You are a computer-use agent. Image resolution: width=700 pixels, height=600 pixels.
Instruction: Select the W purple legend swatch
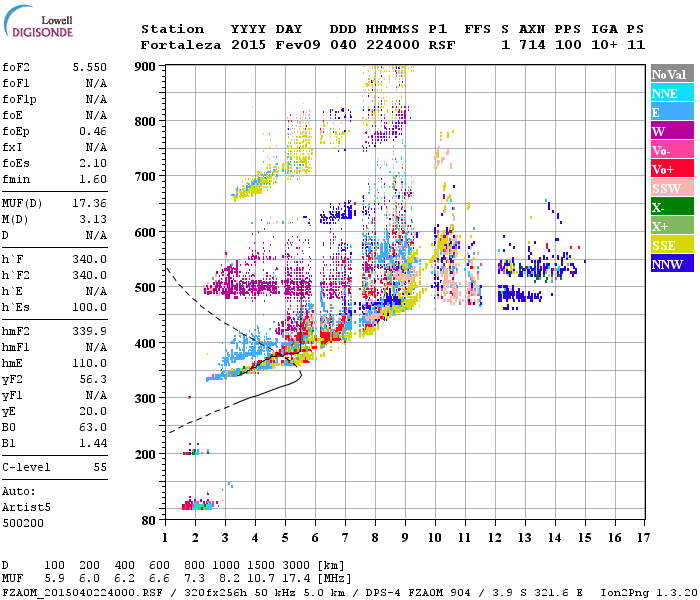coord(672,131)
